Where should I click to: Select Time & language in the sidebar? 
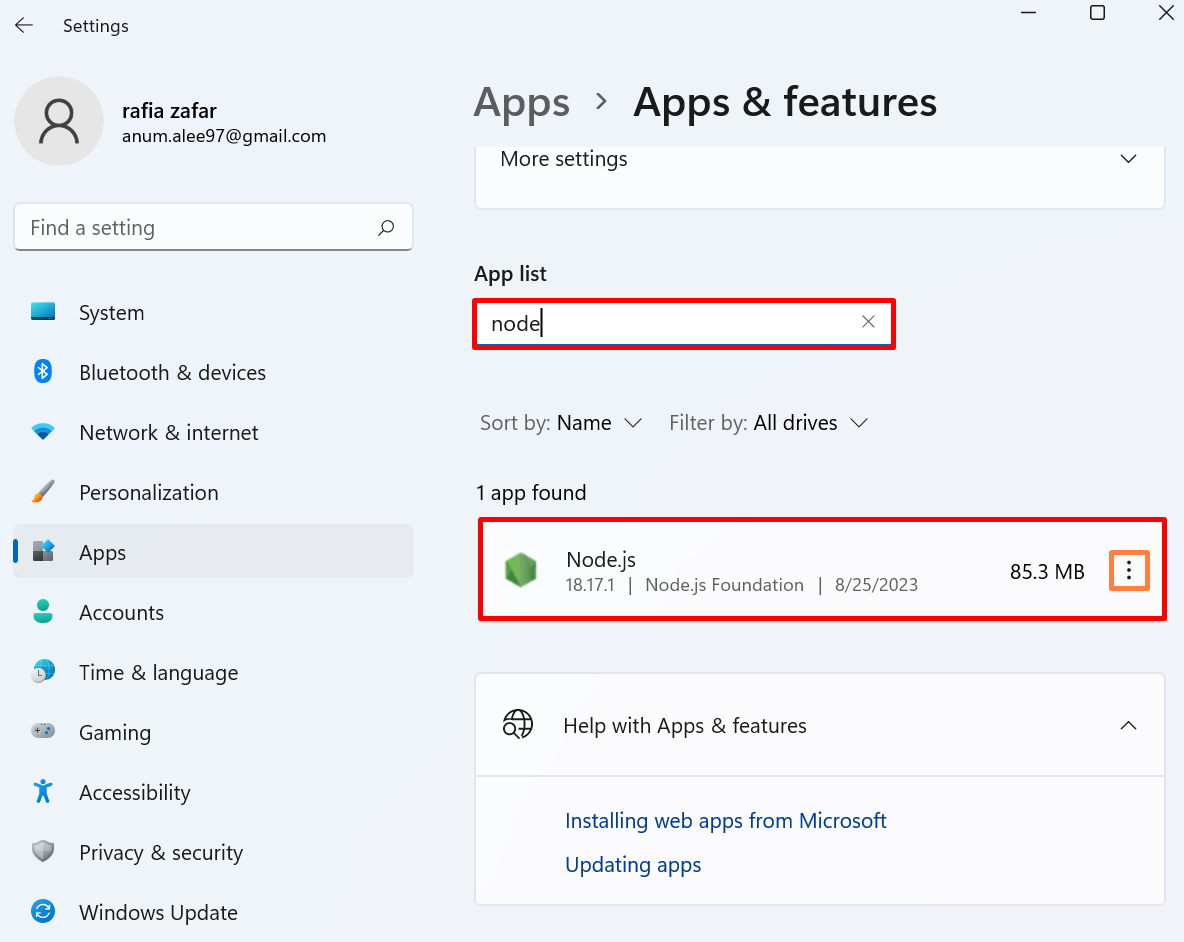pos(214,672)
